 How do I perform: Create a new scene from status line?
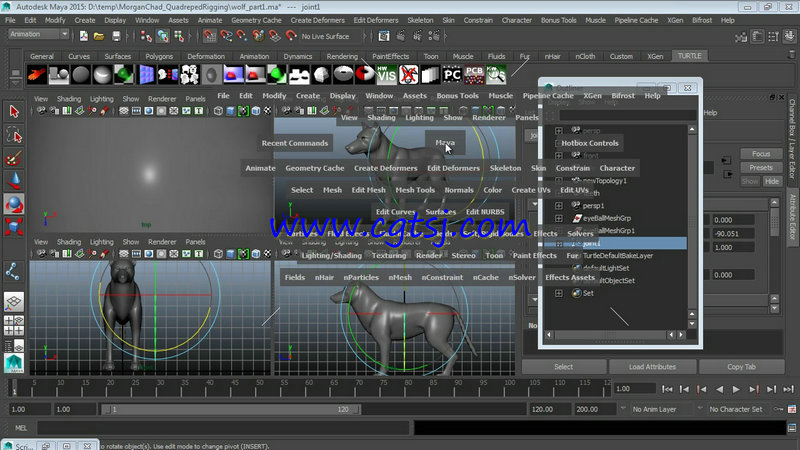tap(84, 36)
